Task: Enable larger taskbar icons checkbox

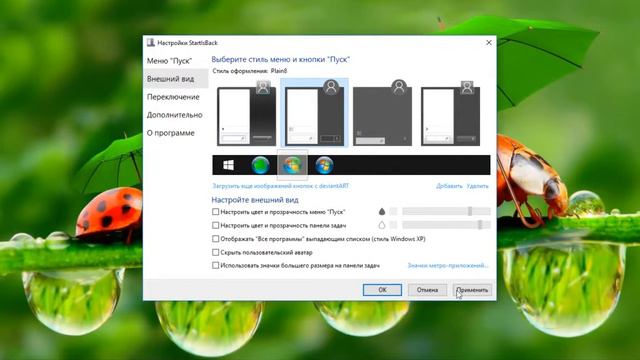Action: coord(216,265)
